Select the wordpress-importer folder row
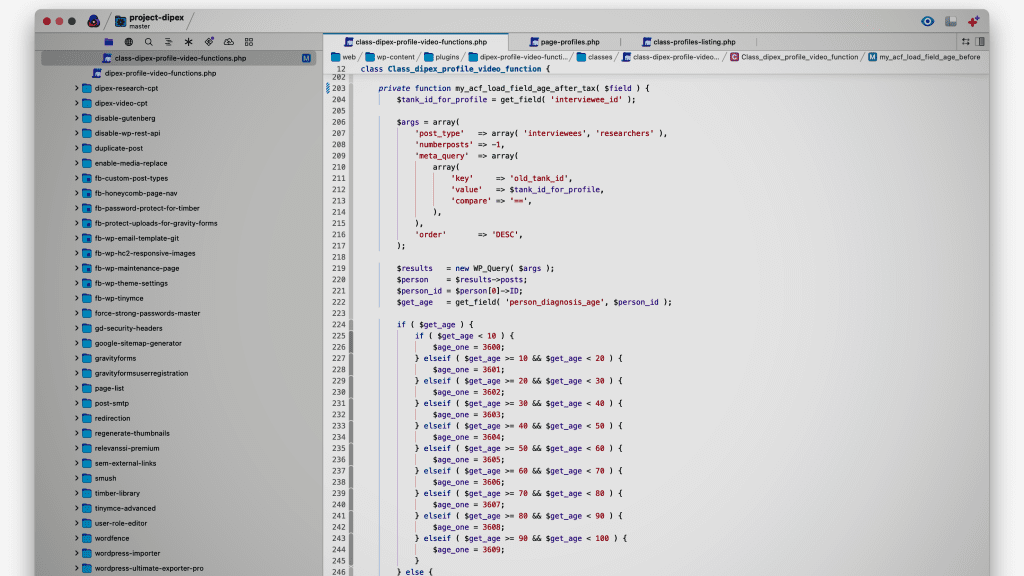Screen dimensions: 1024x576 (x=178, y=554)
